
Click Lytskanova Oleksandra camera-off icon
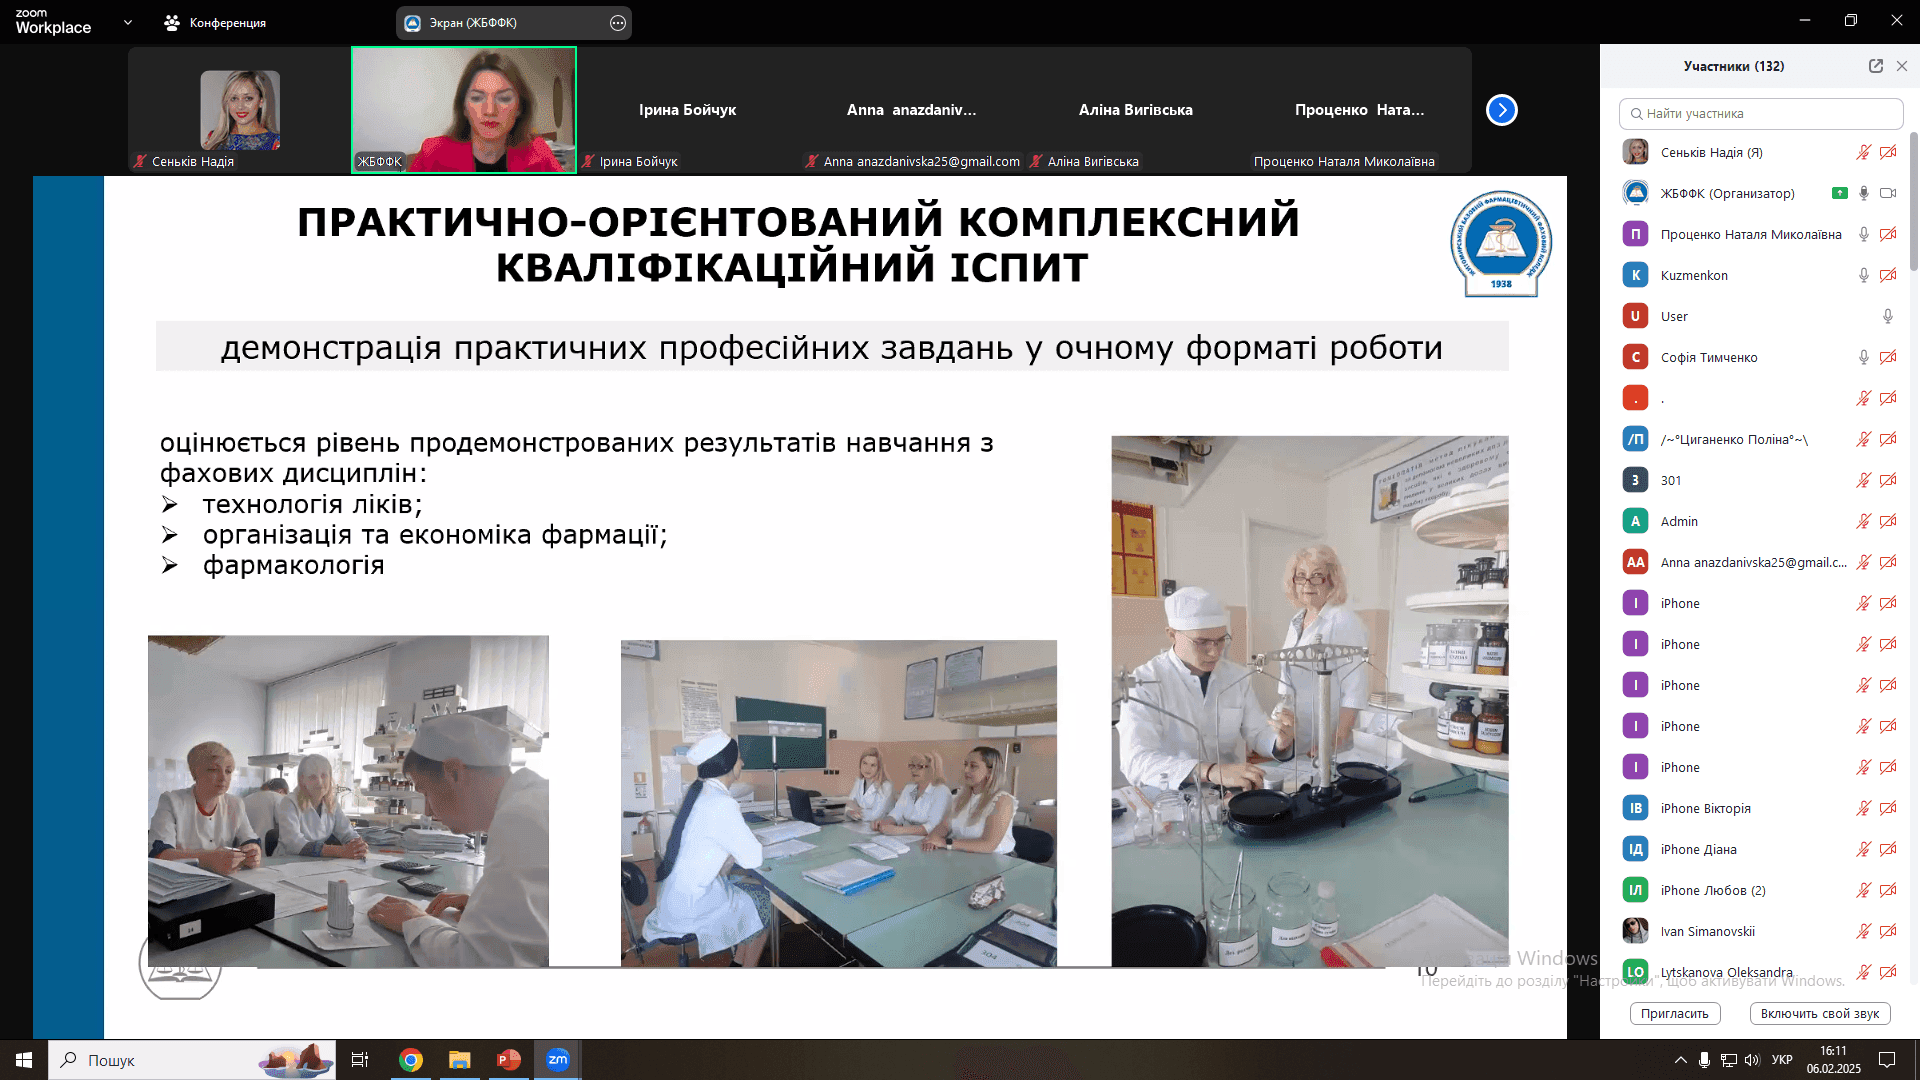[1888, 972]
